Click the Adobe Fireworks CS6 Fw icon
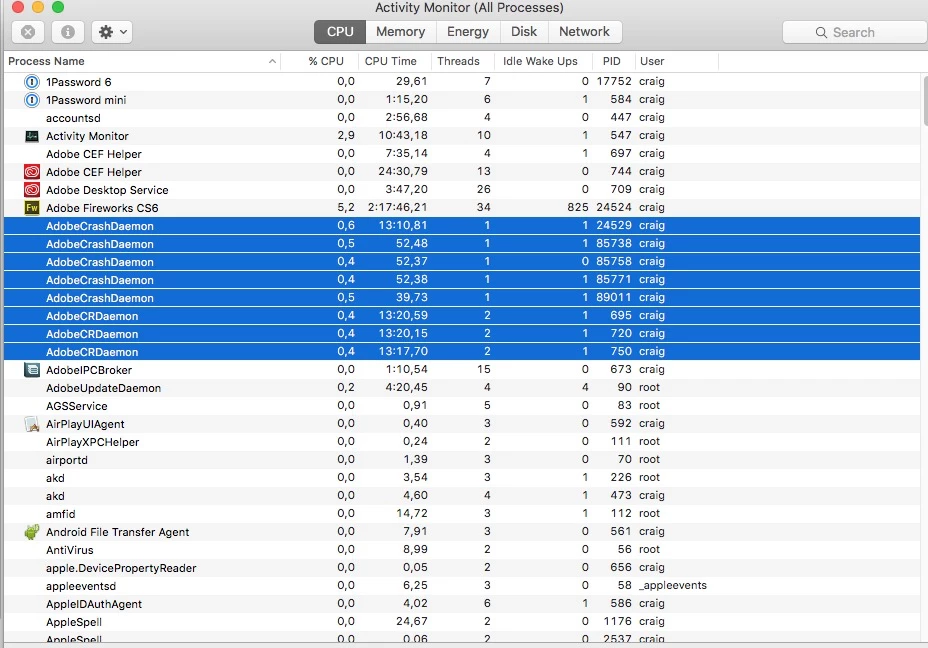This screenshot has width=928, height=648. (32, 208)
